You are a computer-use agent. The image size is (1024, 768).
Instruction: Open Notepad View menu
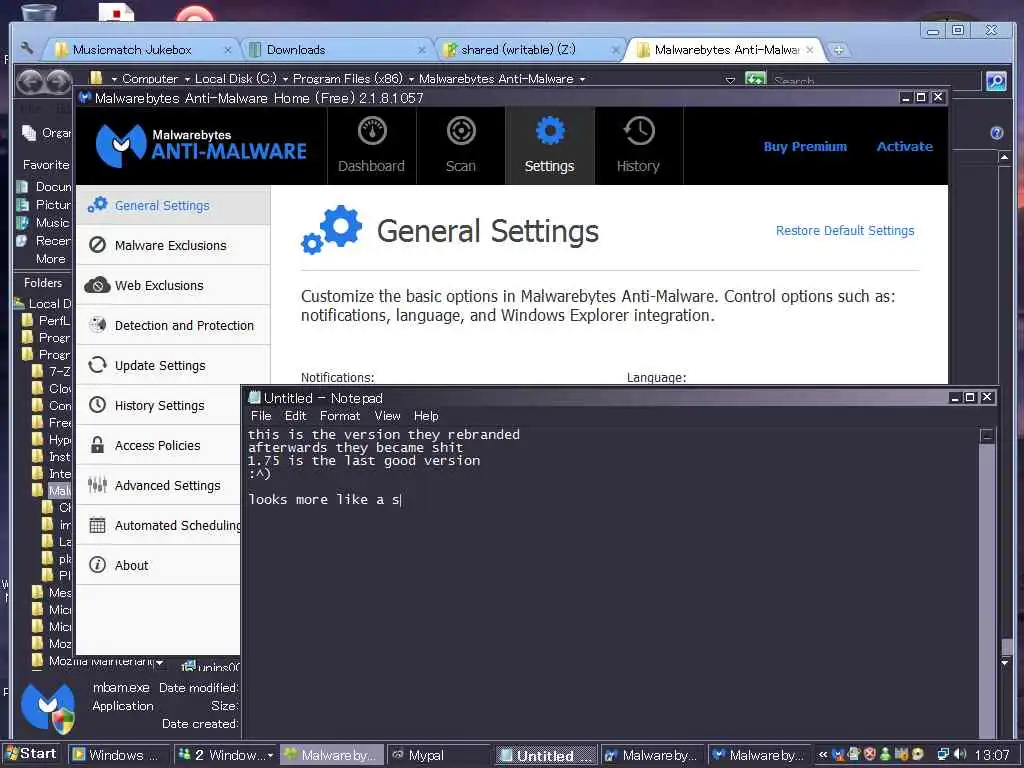click(x=387, y=416)
